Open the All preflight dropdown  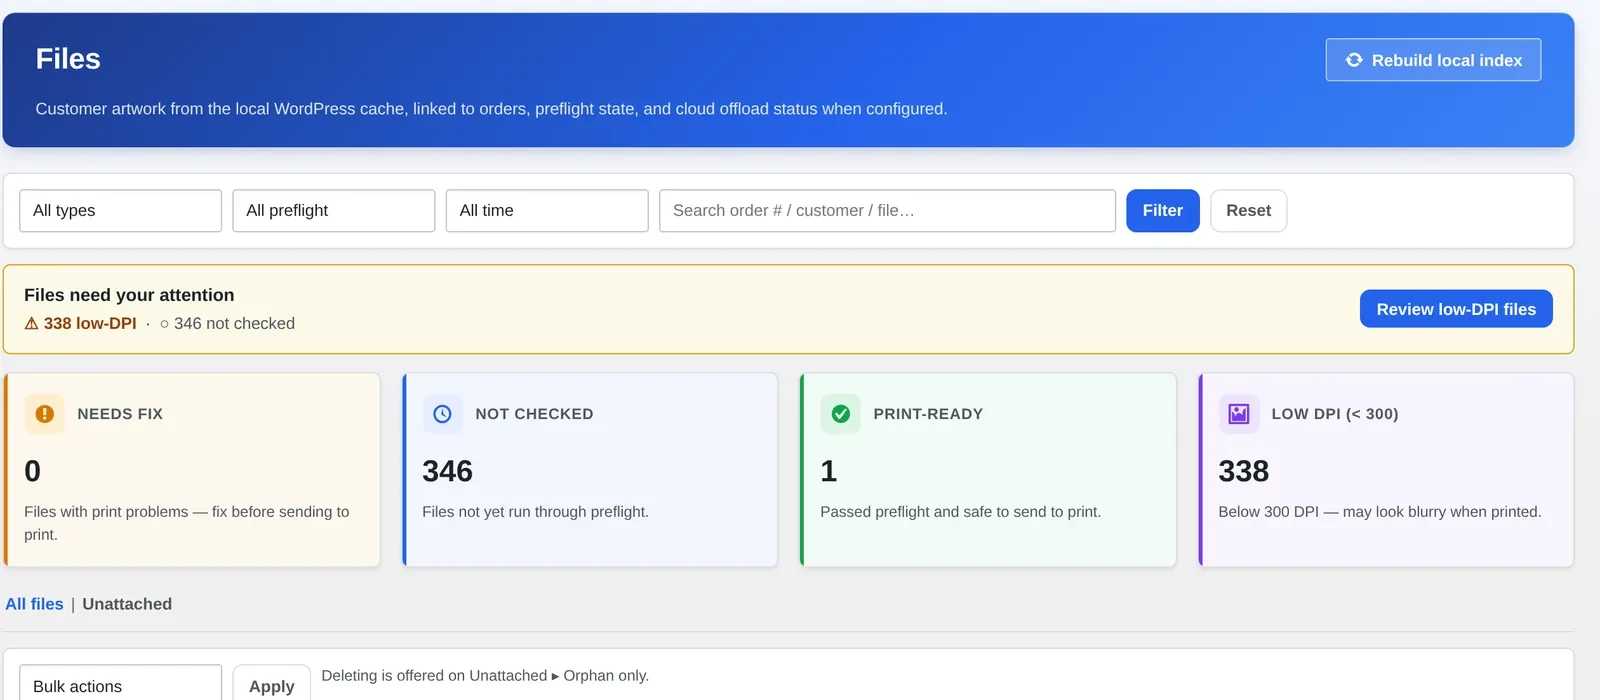[334, 211]
